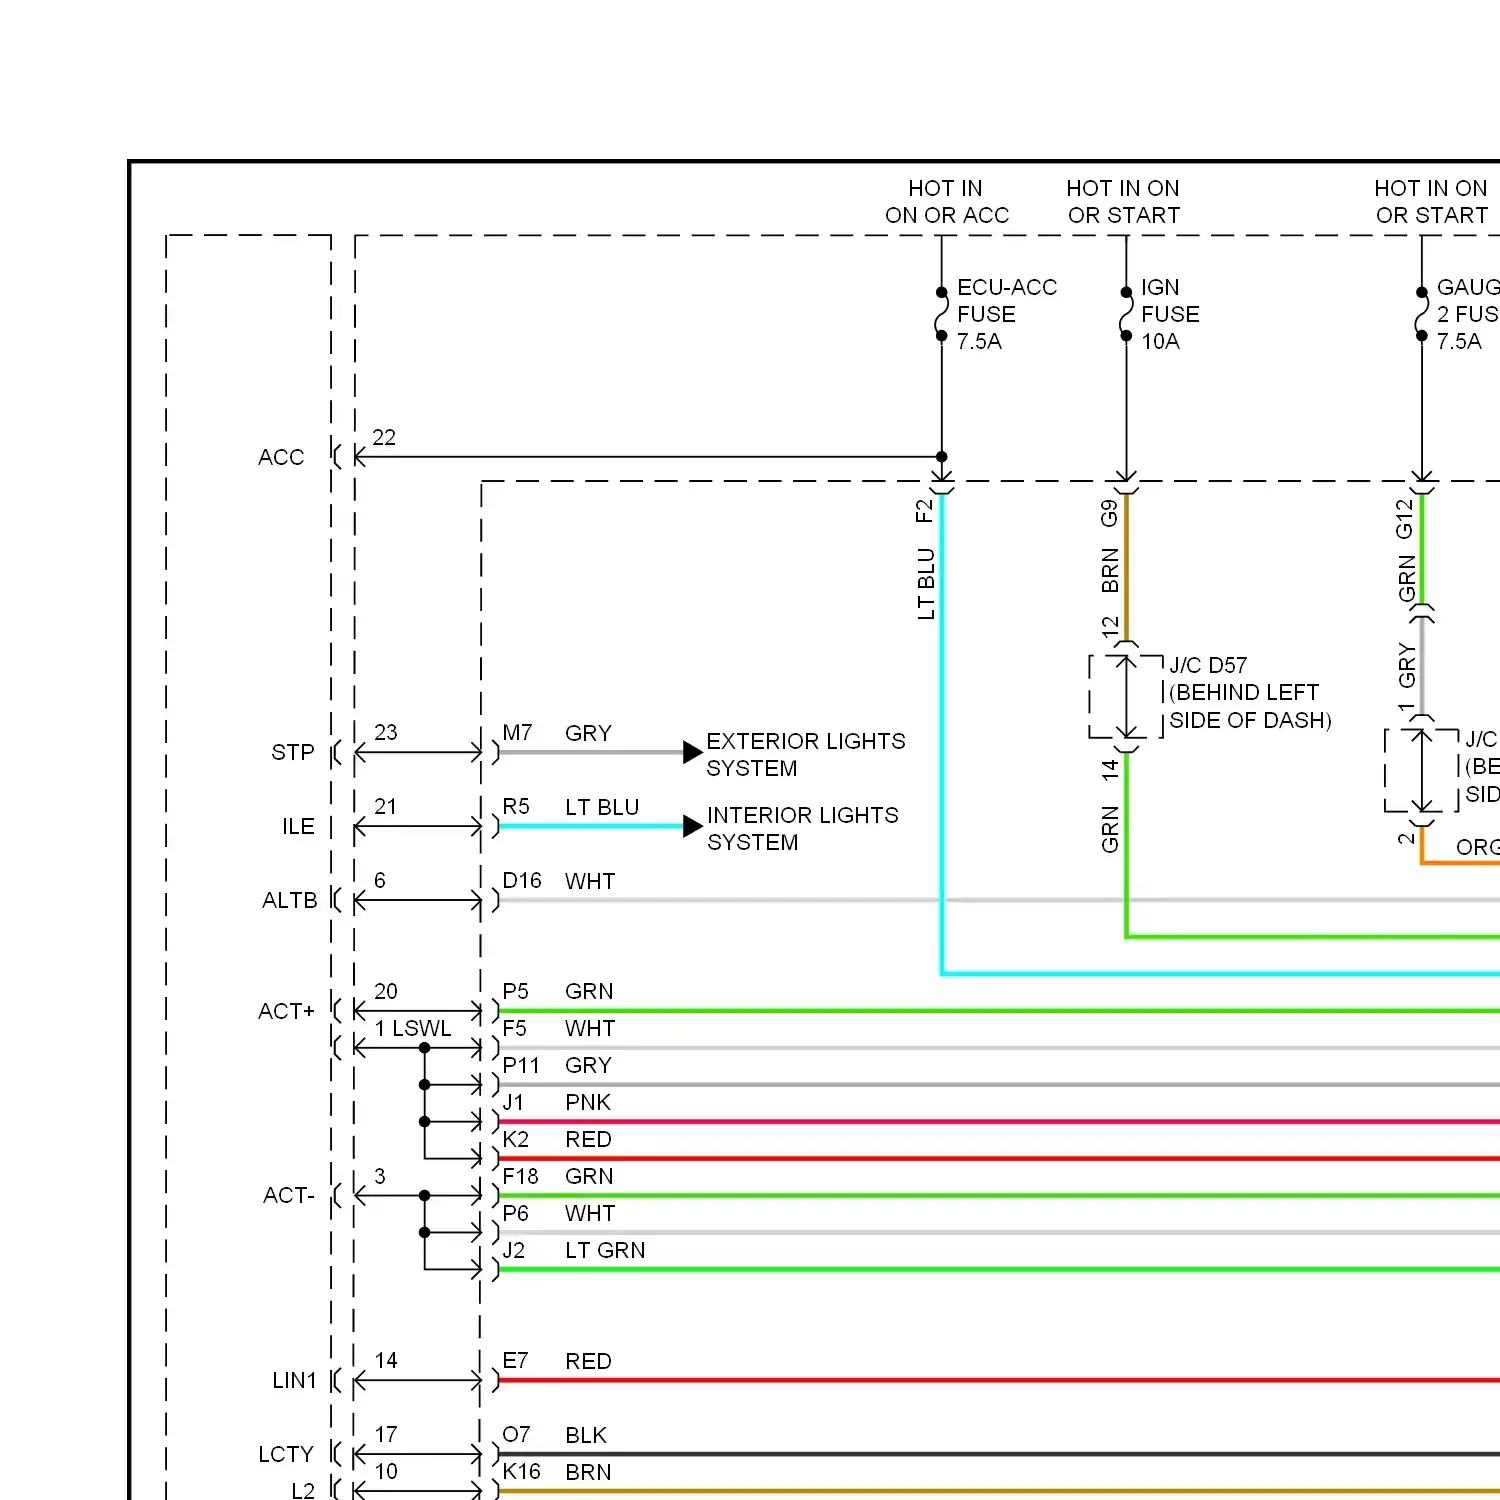Click the D16 connector label
1500x1500 pixels.
click(522, 881)
